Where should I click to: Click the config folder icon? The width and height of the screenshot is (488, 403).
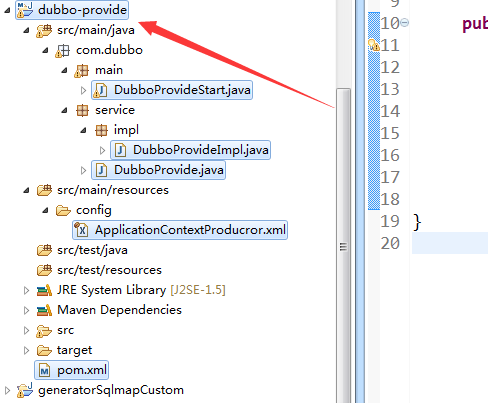pyautogui.click(x=63, y=211)
